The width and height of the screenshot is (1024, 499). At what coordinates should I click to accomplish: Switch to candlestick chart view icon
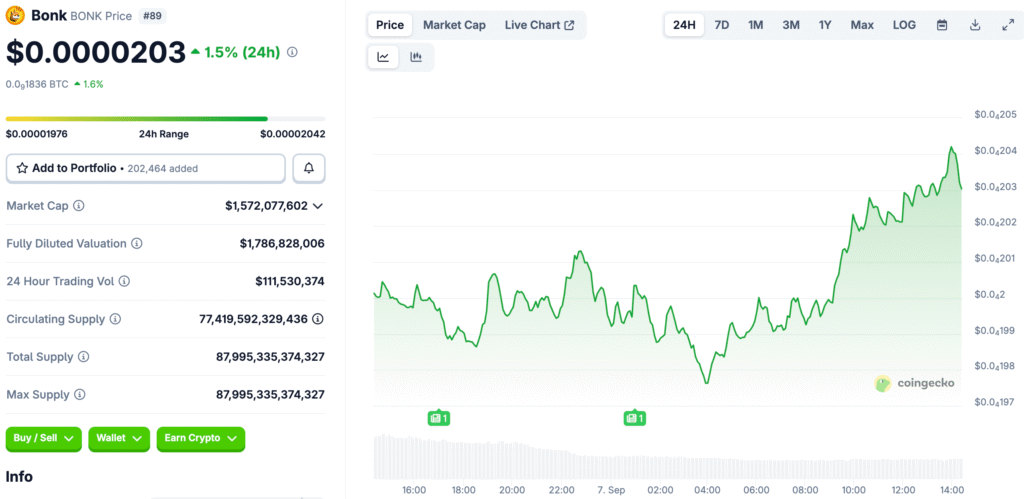[x=416, y=57]
